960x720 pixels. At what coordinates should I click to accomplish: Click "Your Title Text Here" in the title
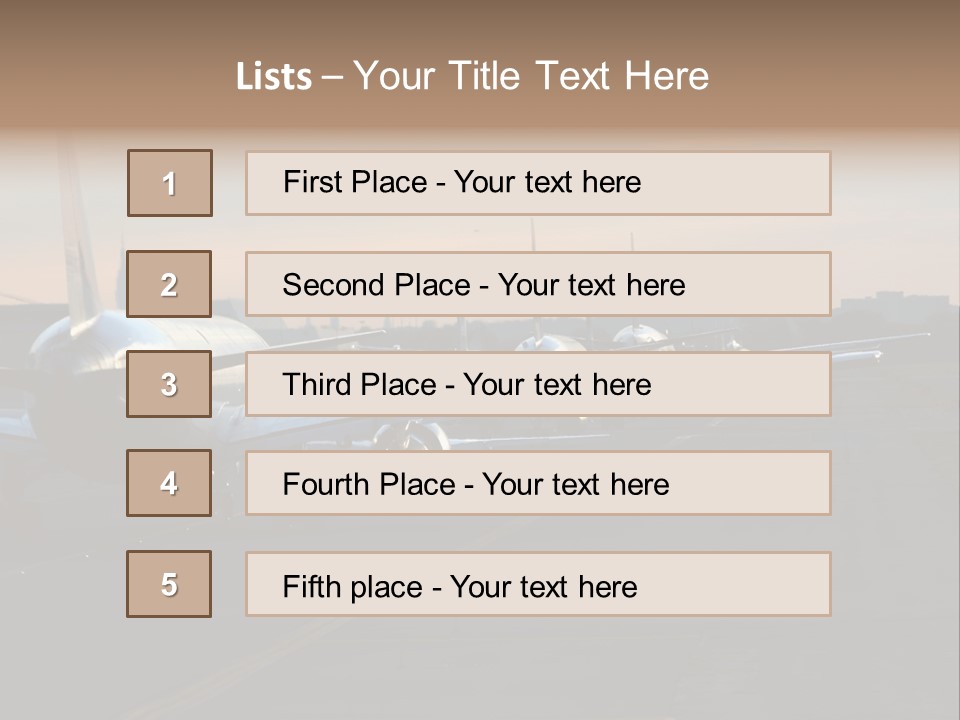pyautogui.click(x=531, y=76)
